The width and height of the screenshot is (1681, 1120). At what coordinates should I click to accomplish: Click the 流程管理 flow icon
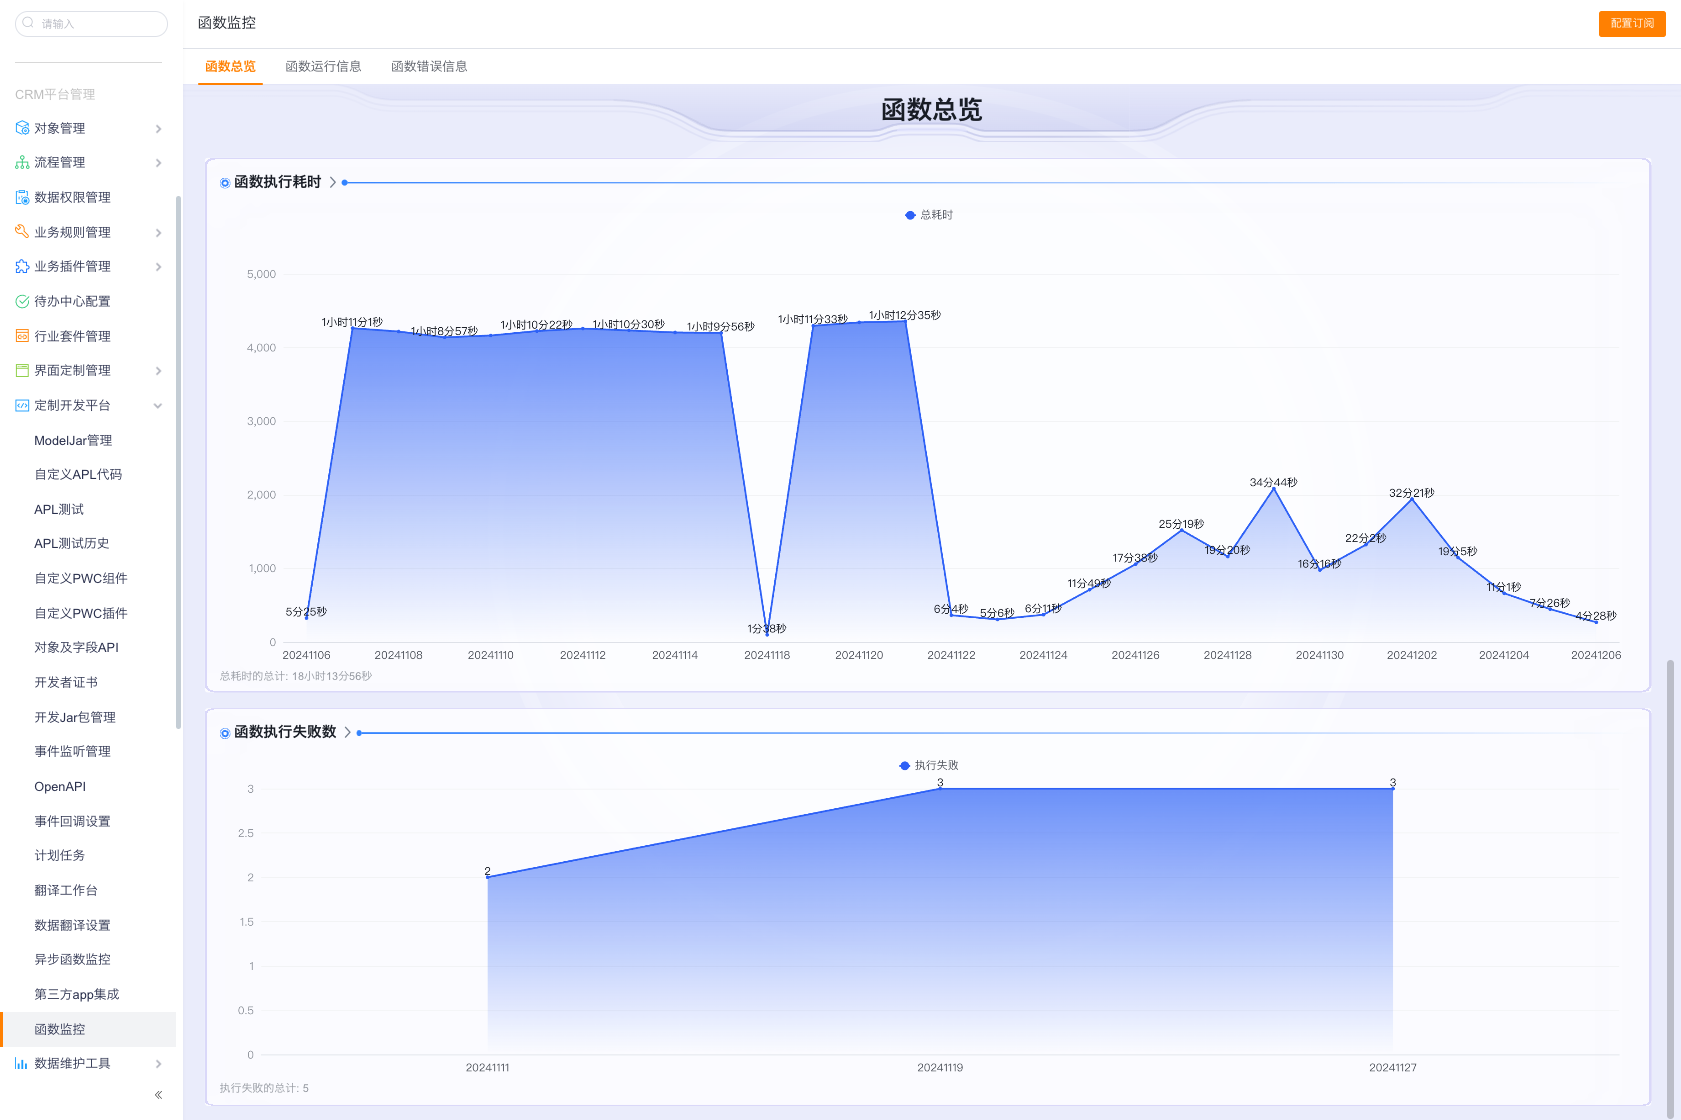point(22,162)
